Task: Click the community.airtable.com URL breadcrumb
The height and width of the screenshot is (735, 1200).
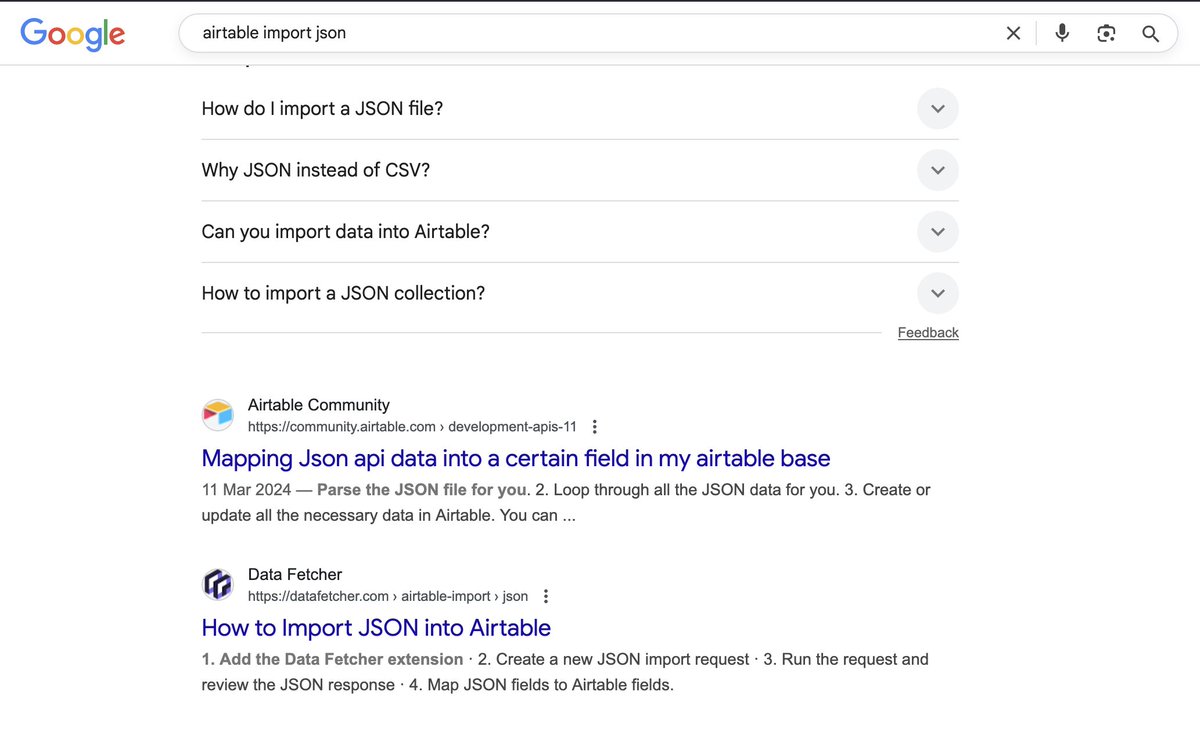Action: coord(412,427)
